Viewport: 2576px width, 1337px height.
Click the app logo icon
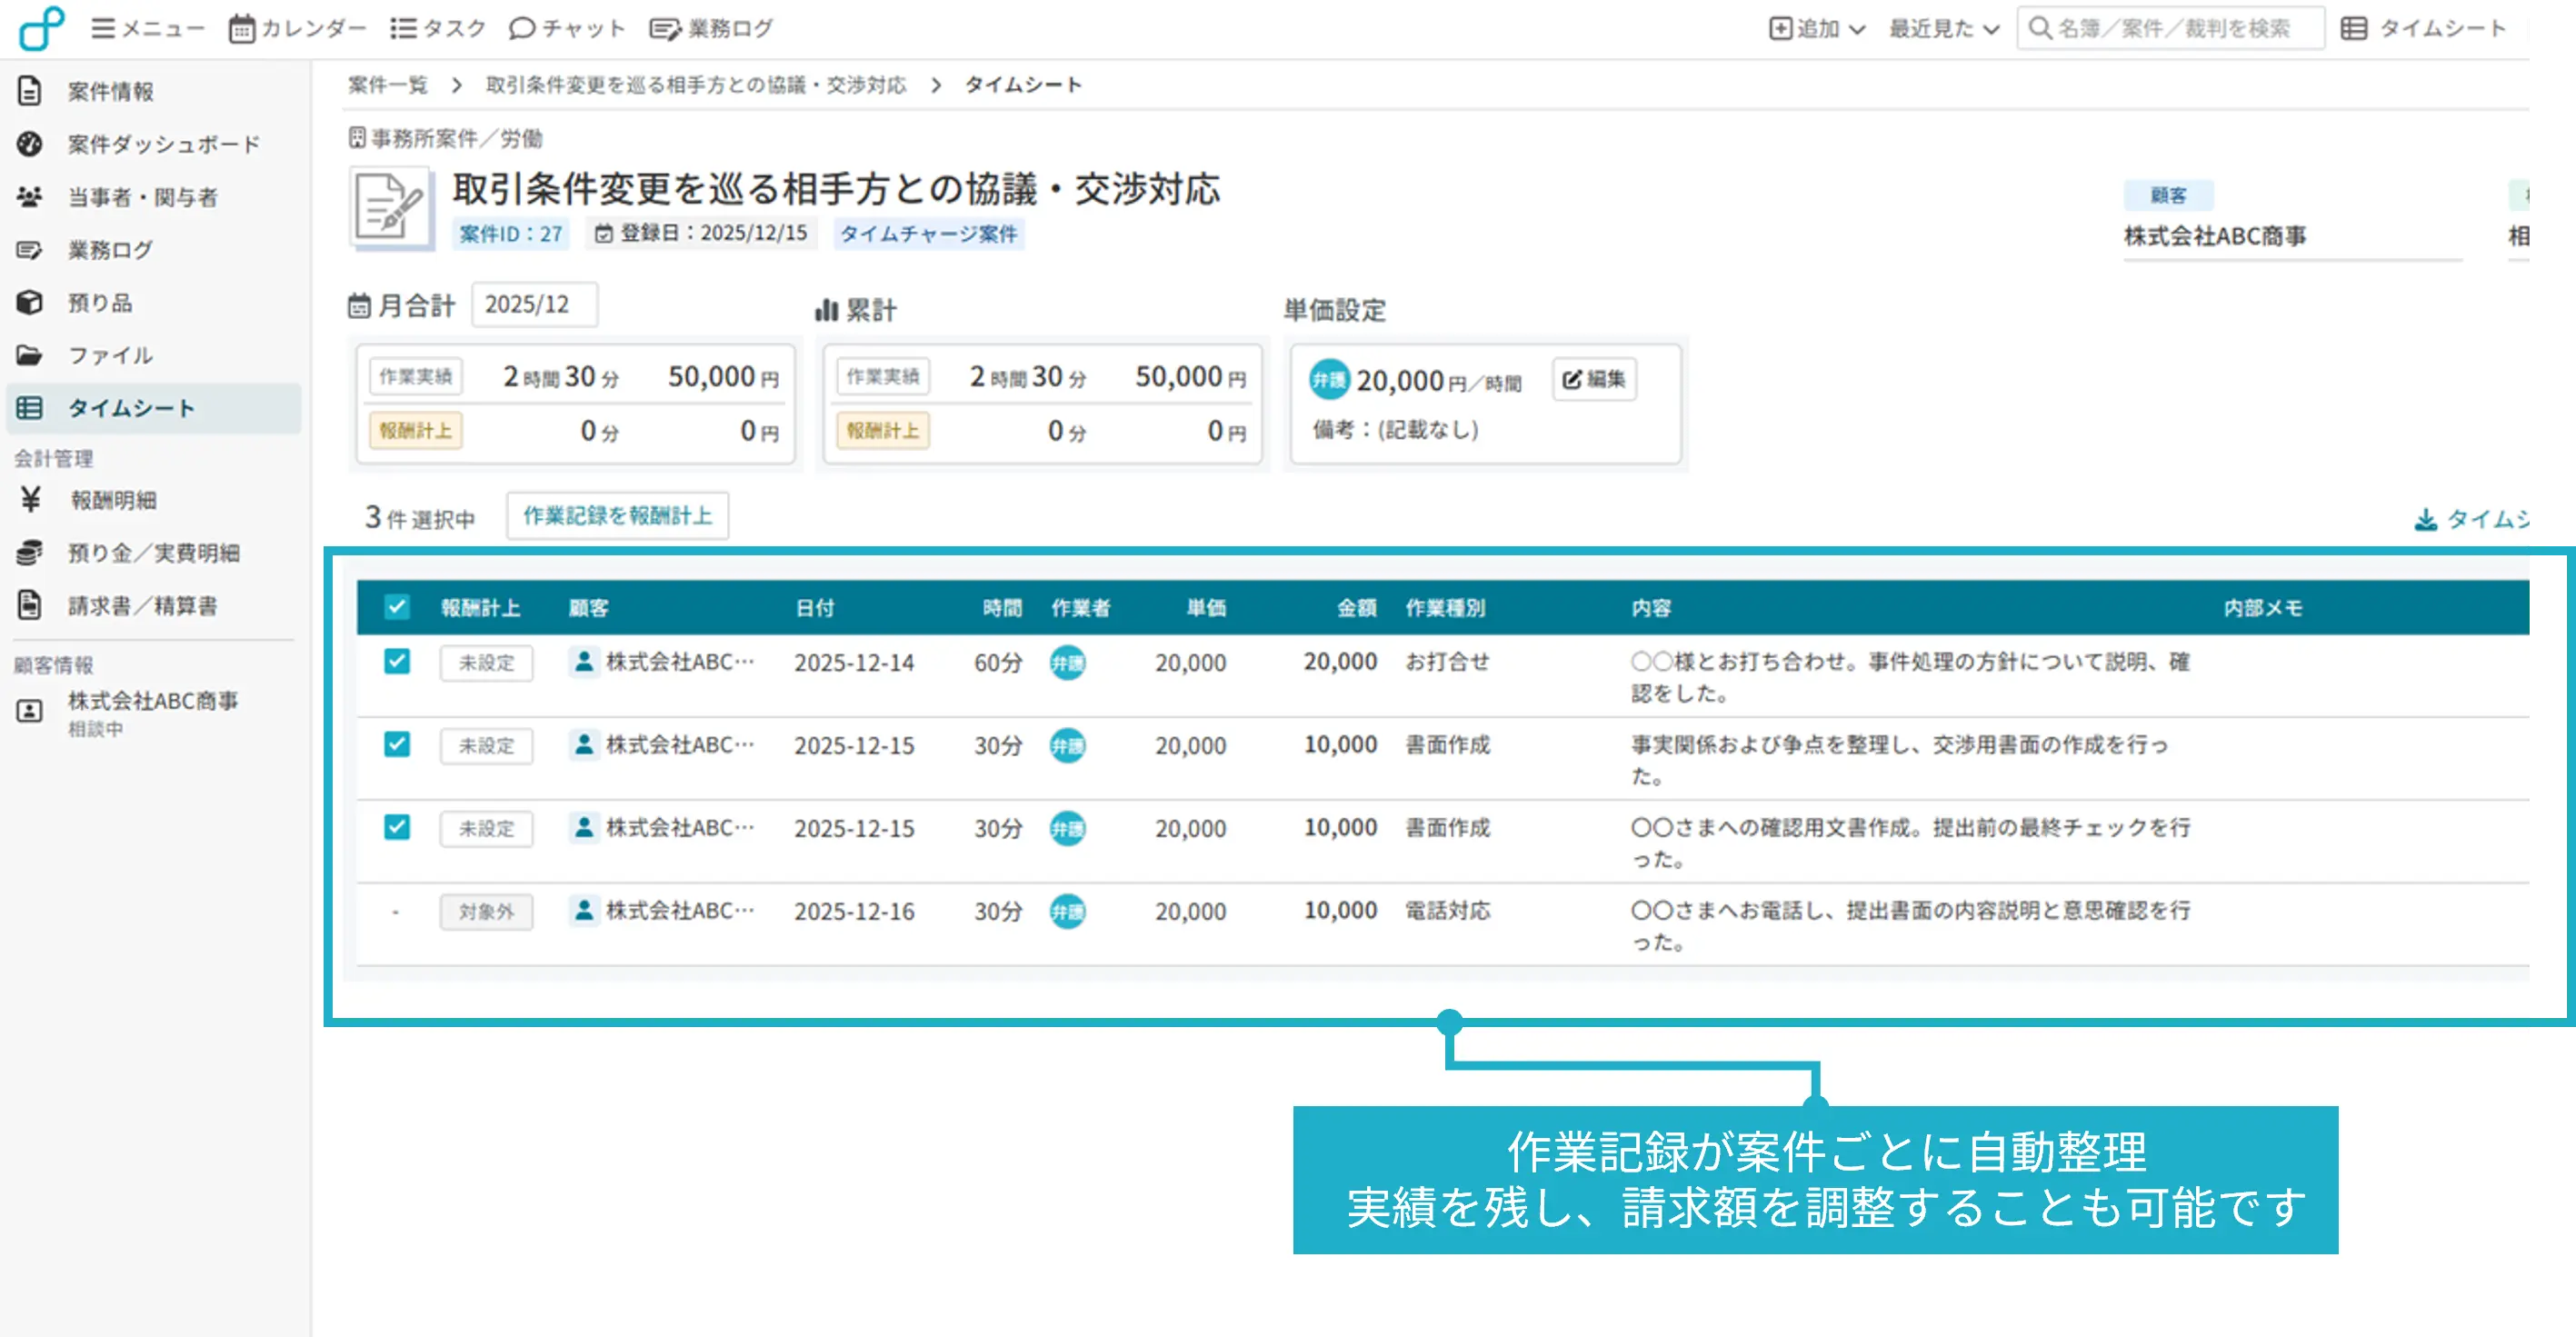click(x=41, y=28)
